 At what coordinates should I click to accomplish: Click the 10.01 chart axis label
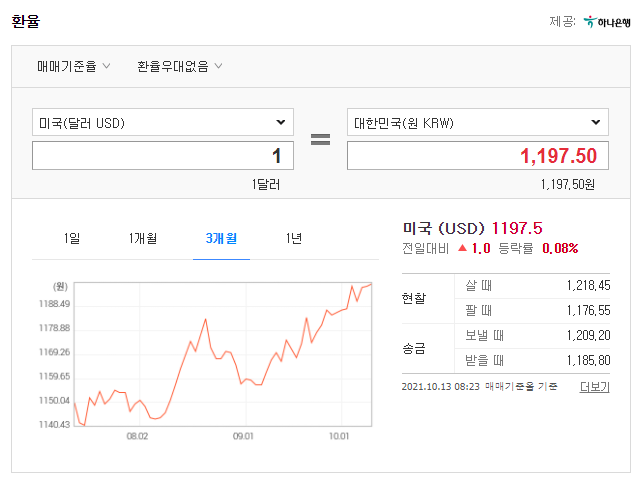point(339,436)
